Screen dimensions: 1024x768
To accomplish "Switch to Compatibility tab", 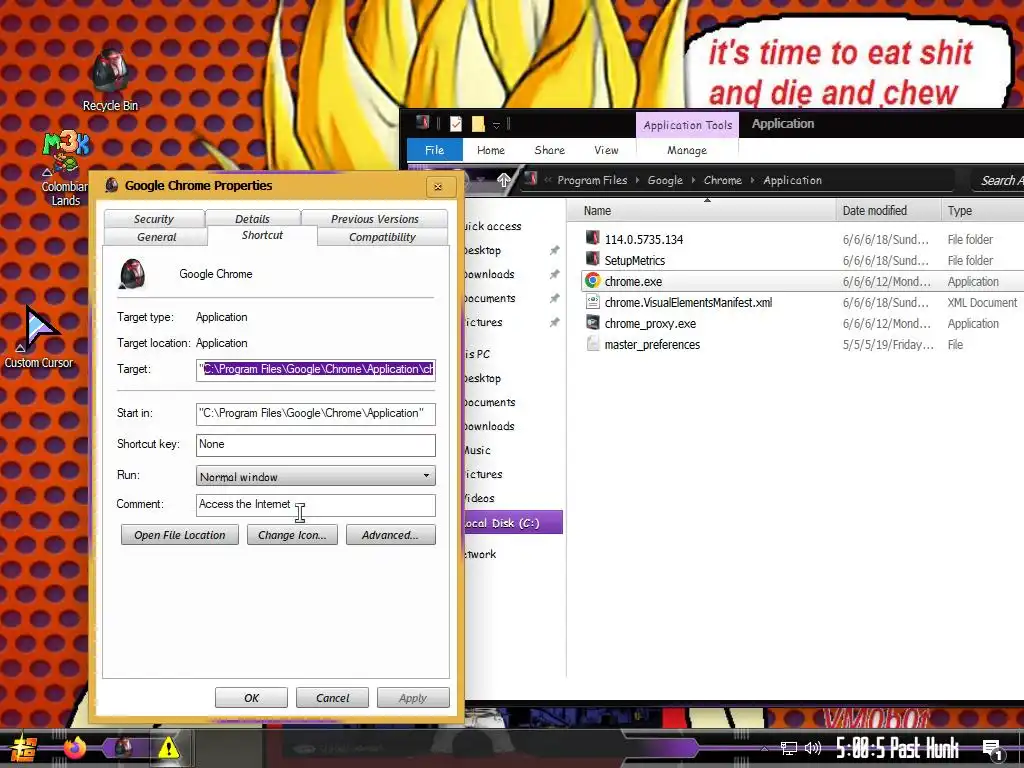I will 382,237.
